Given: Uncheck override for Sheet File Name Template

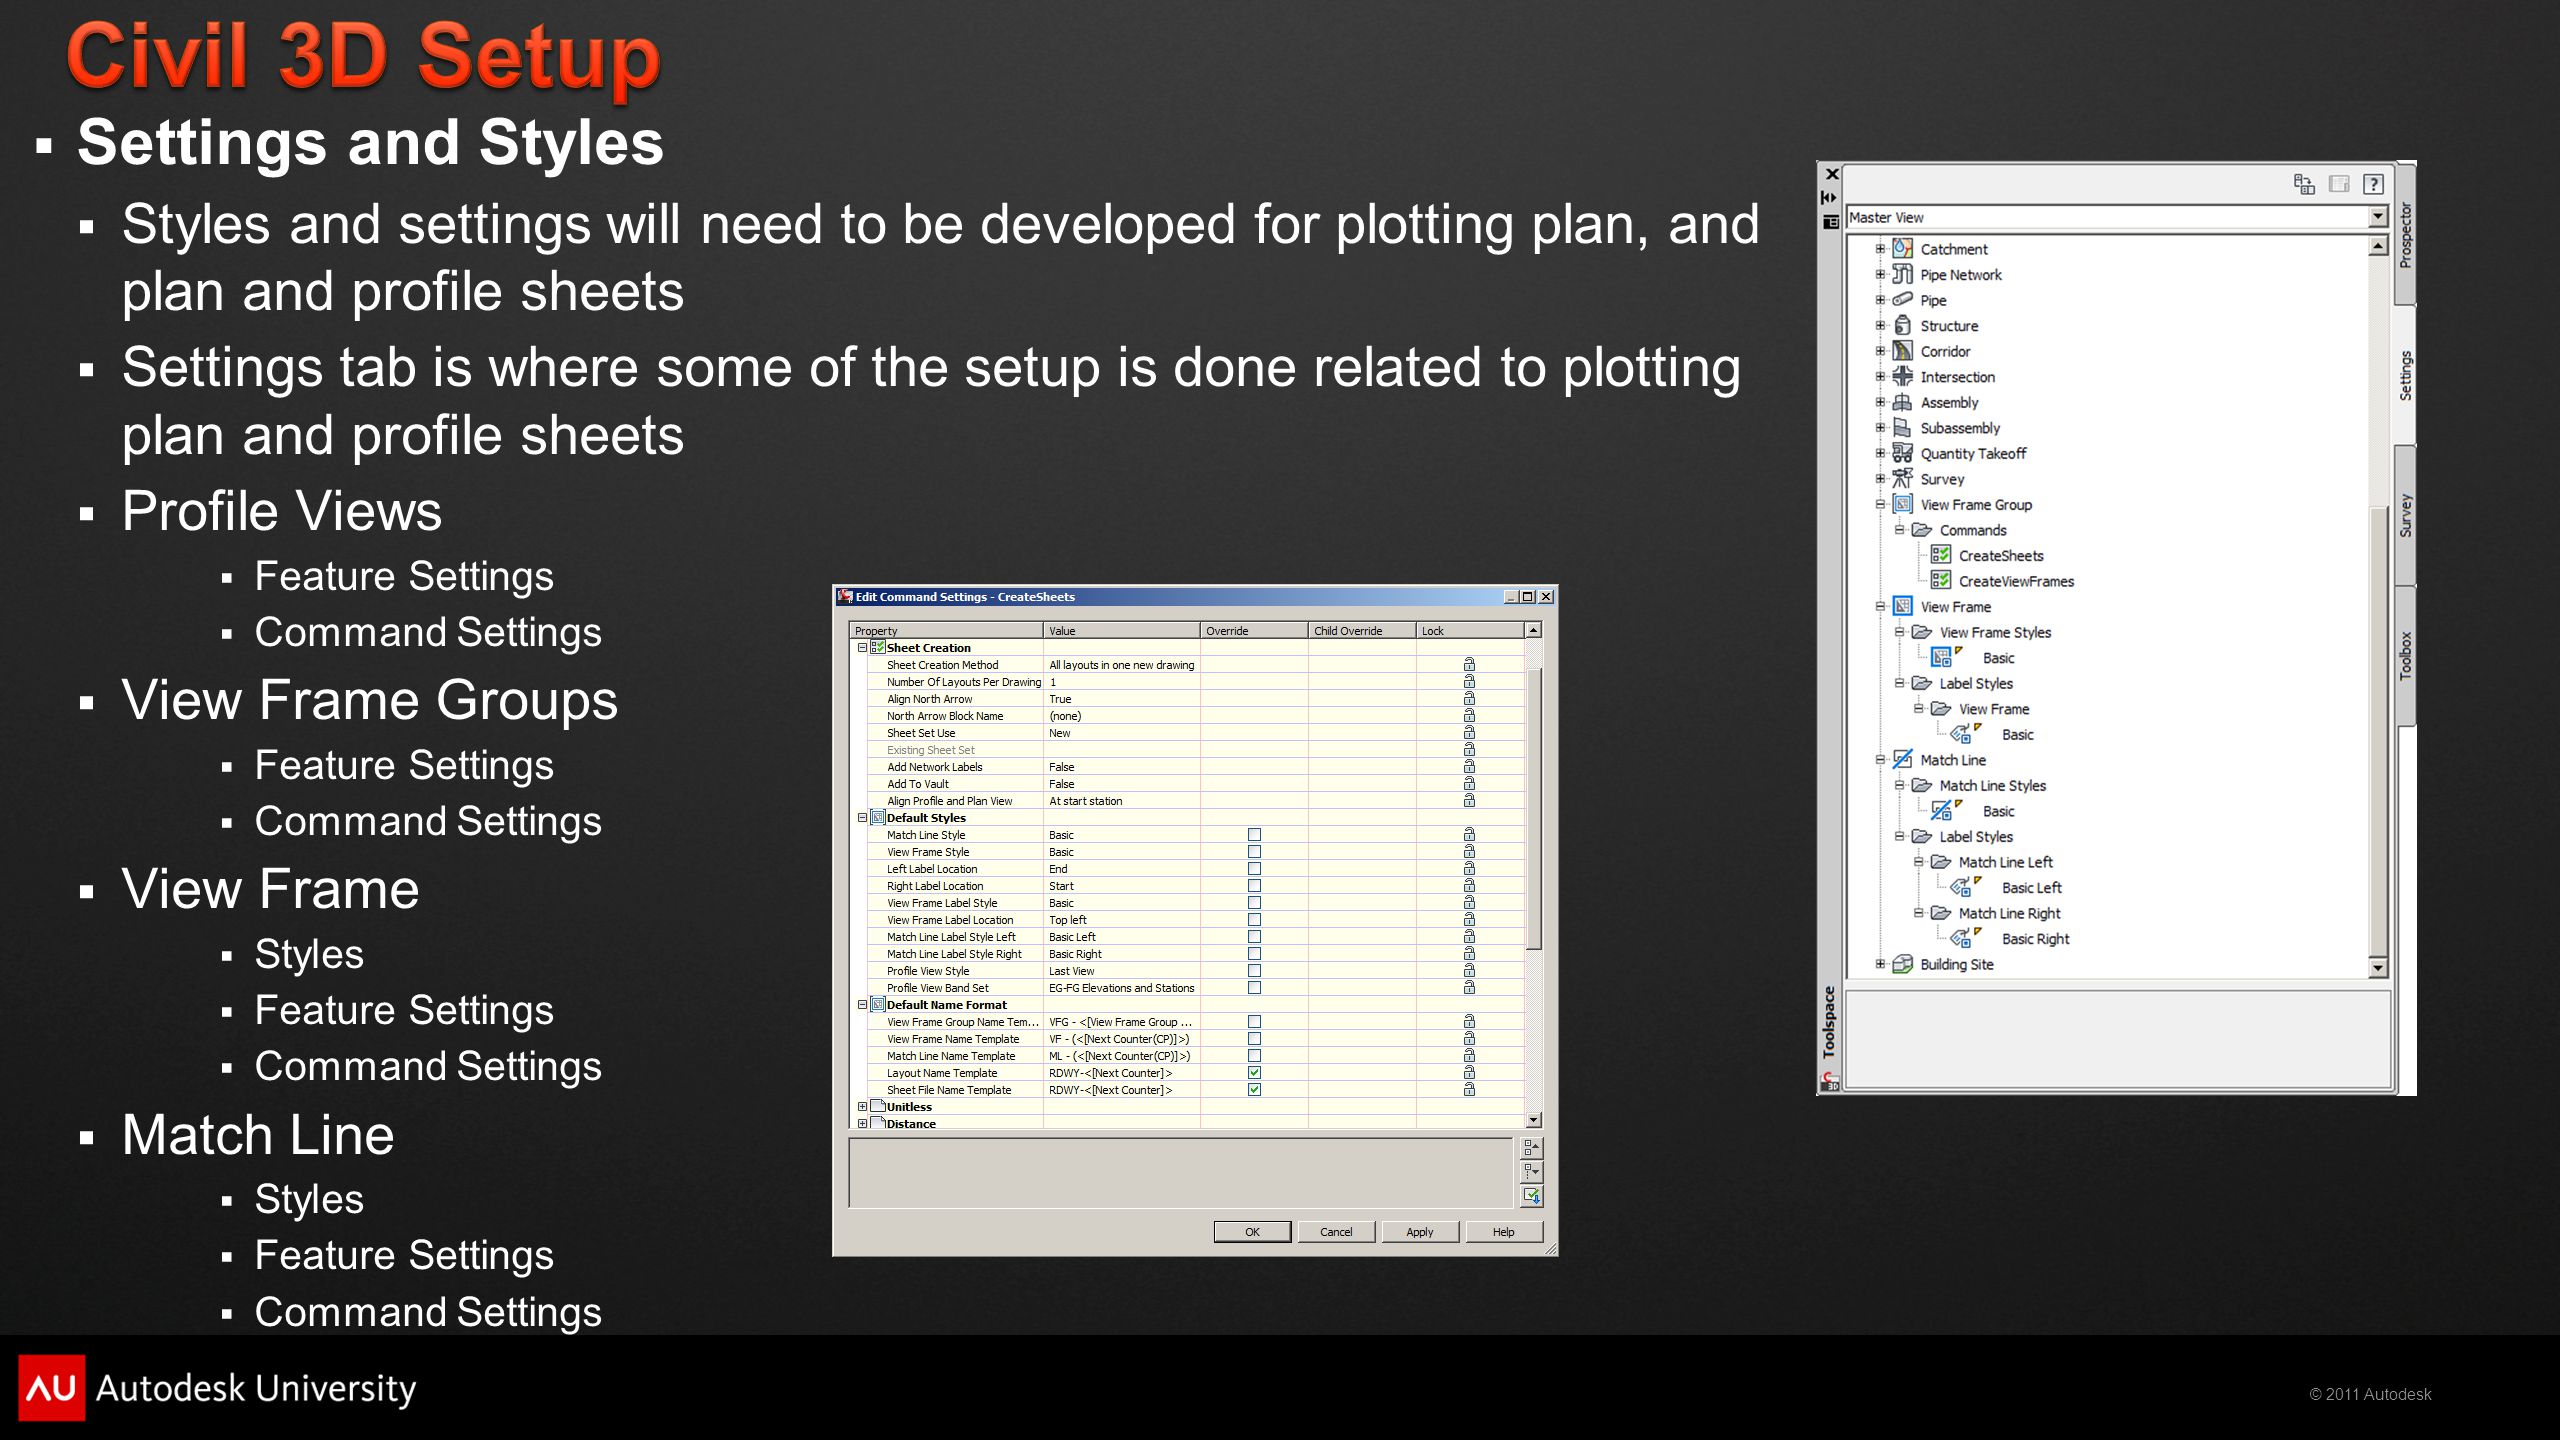Looking at the screenshot, I should 1254,1089.
